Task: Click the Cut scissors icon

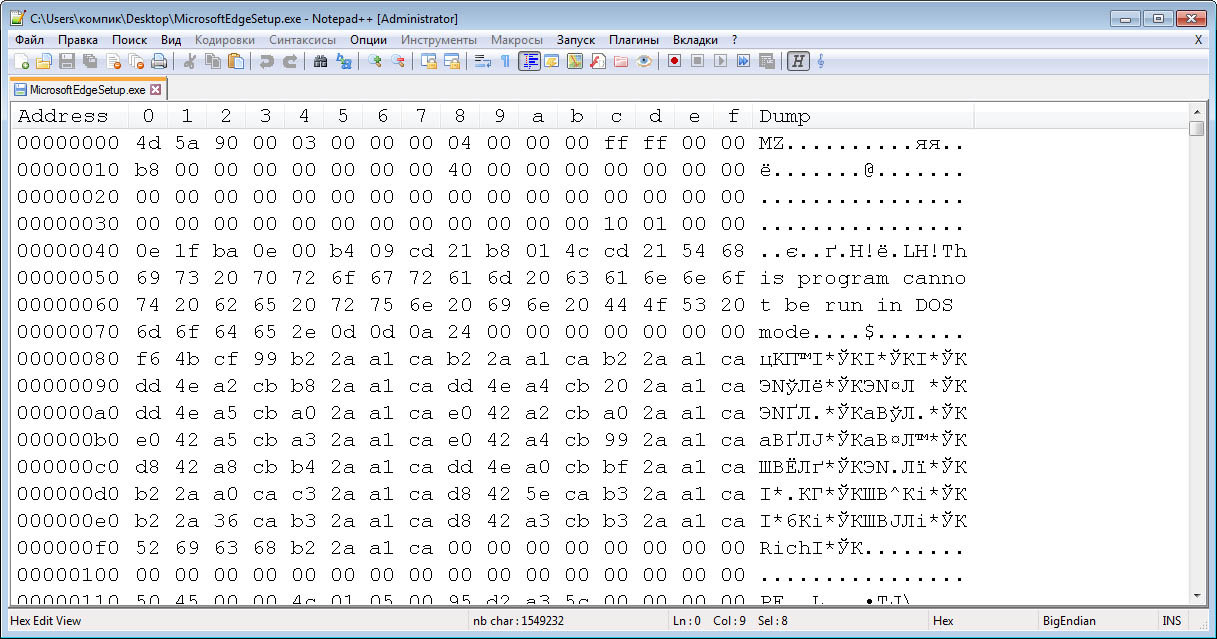Action: [x=191, y=61]
